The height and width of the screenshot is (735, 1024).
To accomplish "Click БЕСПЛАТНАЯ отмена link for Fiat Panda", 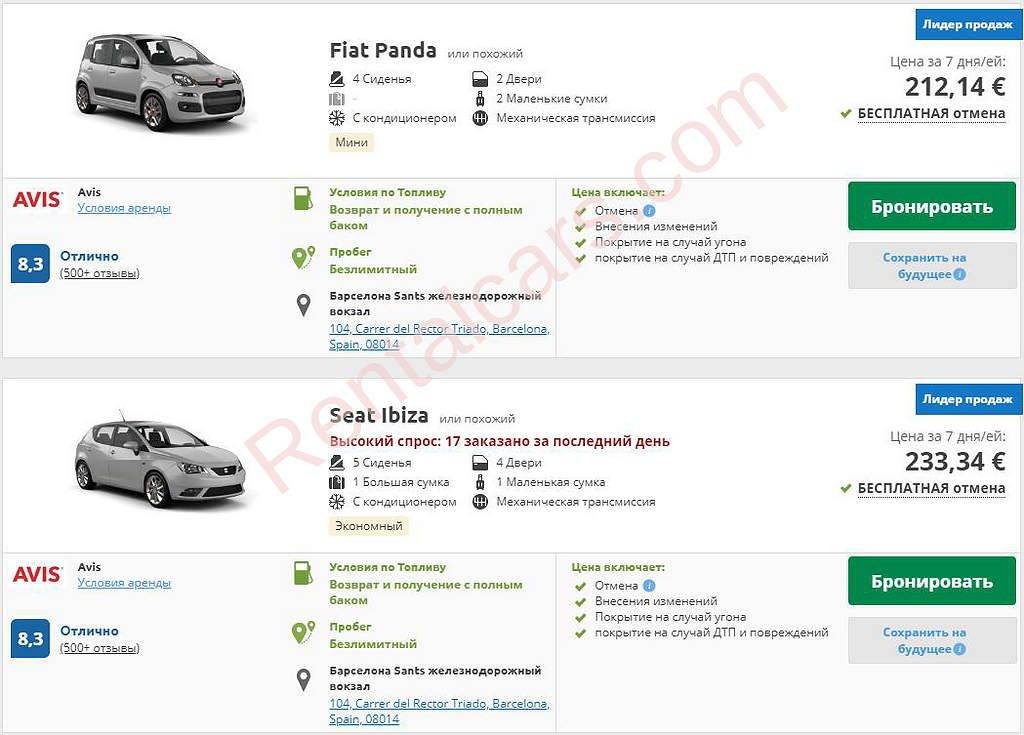I will 931,113.
